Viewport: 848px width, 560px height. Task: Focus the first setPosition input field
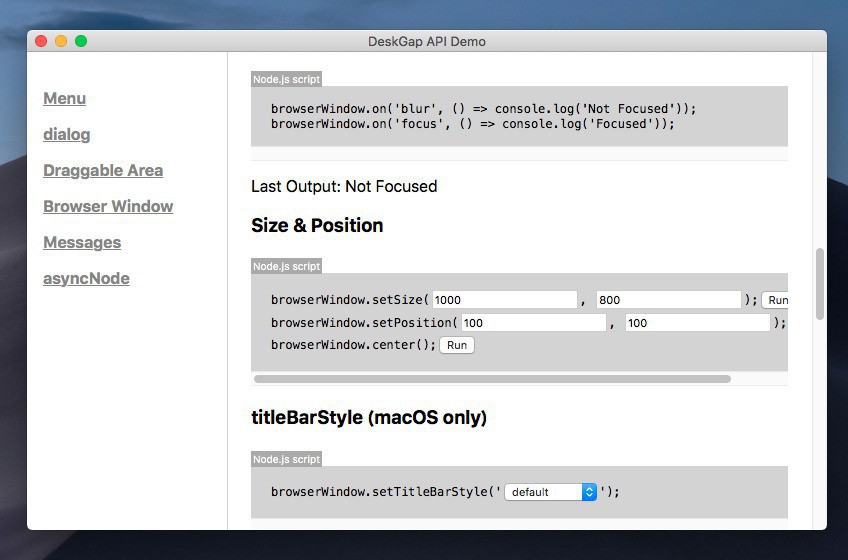(x=532, y=323)
